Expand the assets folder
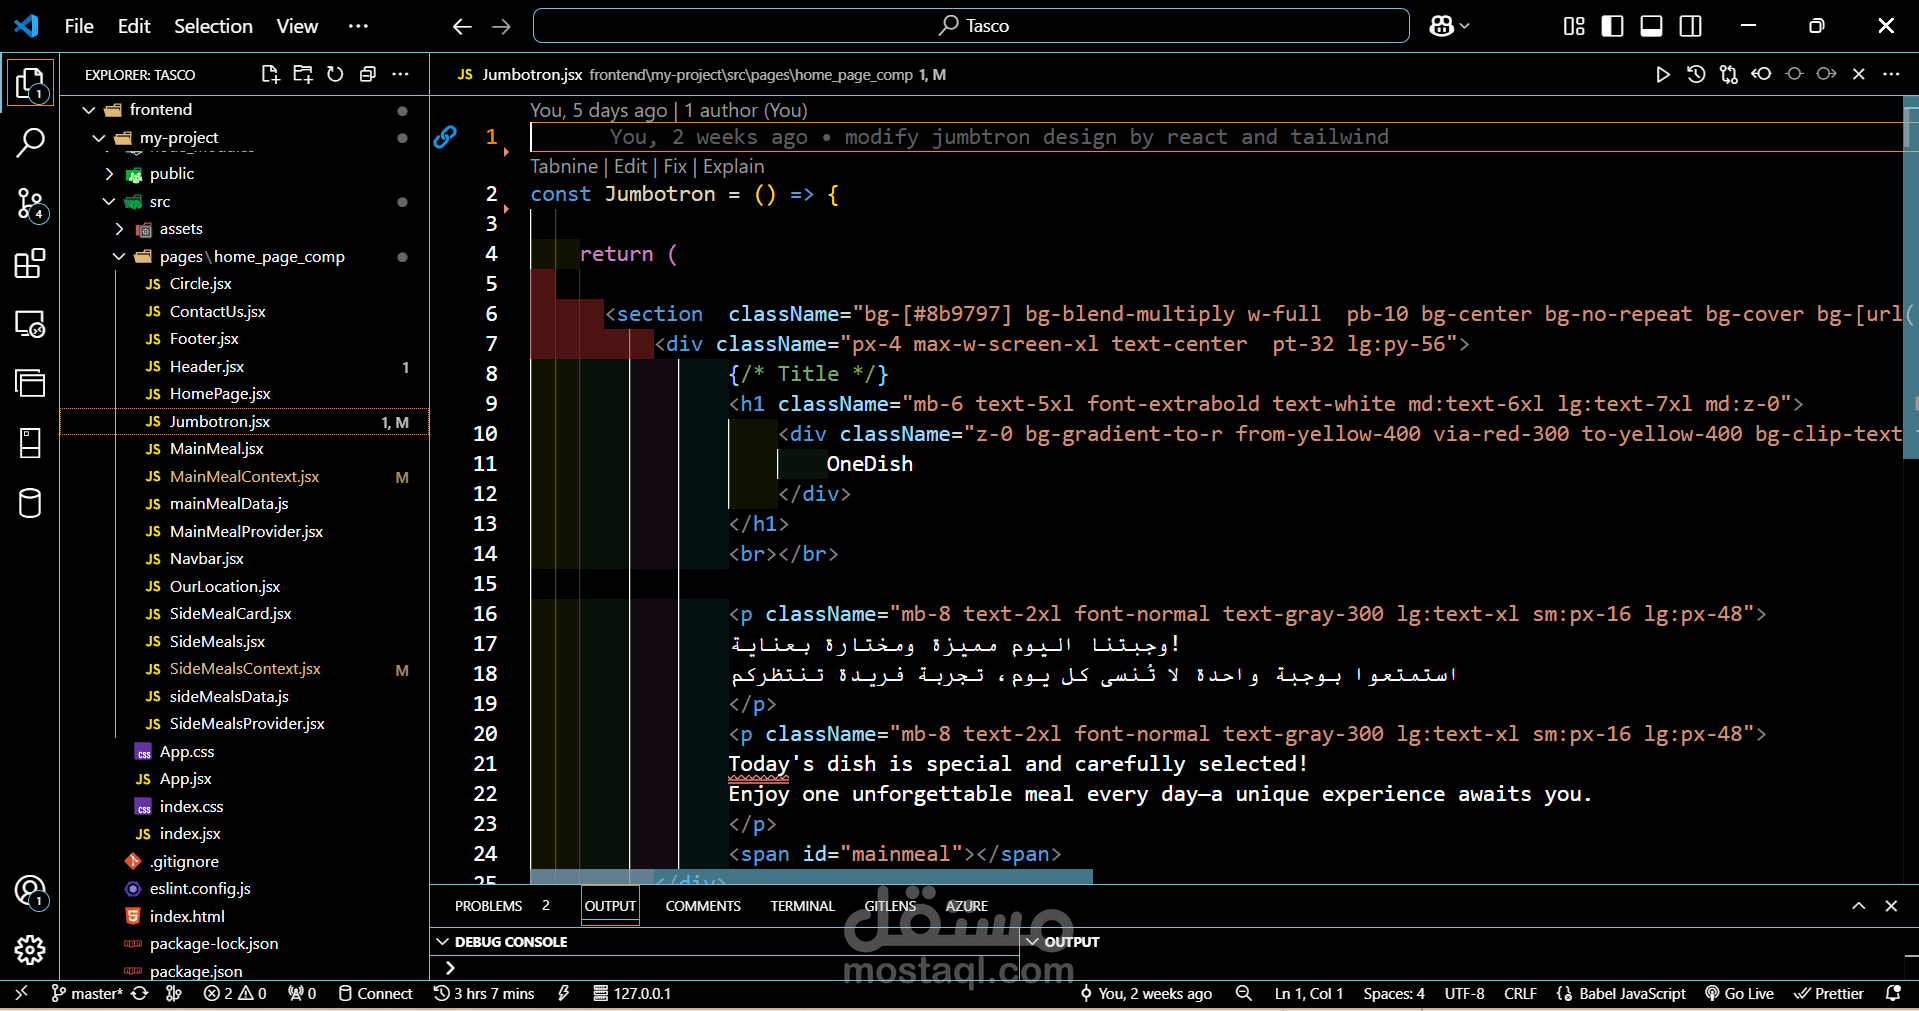The width and height of the screenshot is (1919, 1011). point(119,229)
